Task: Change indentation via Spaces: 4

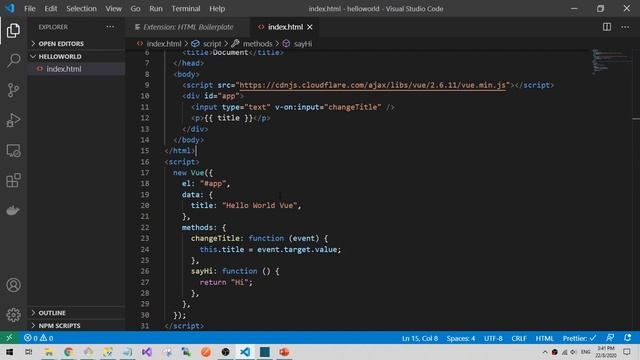Action: click(x=460, y=338)
